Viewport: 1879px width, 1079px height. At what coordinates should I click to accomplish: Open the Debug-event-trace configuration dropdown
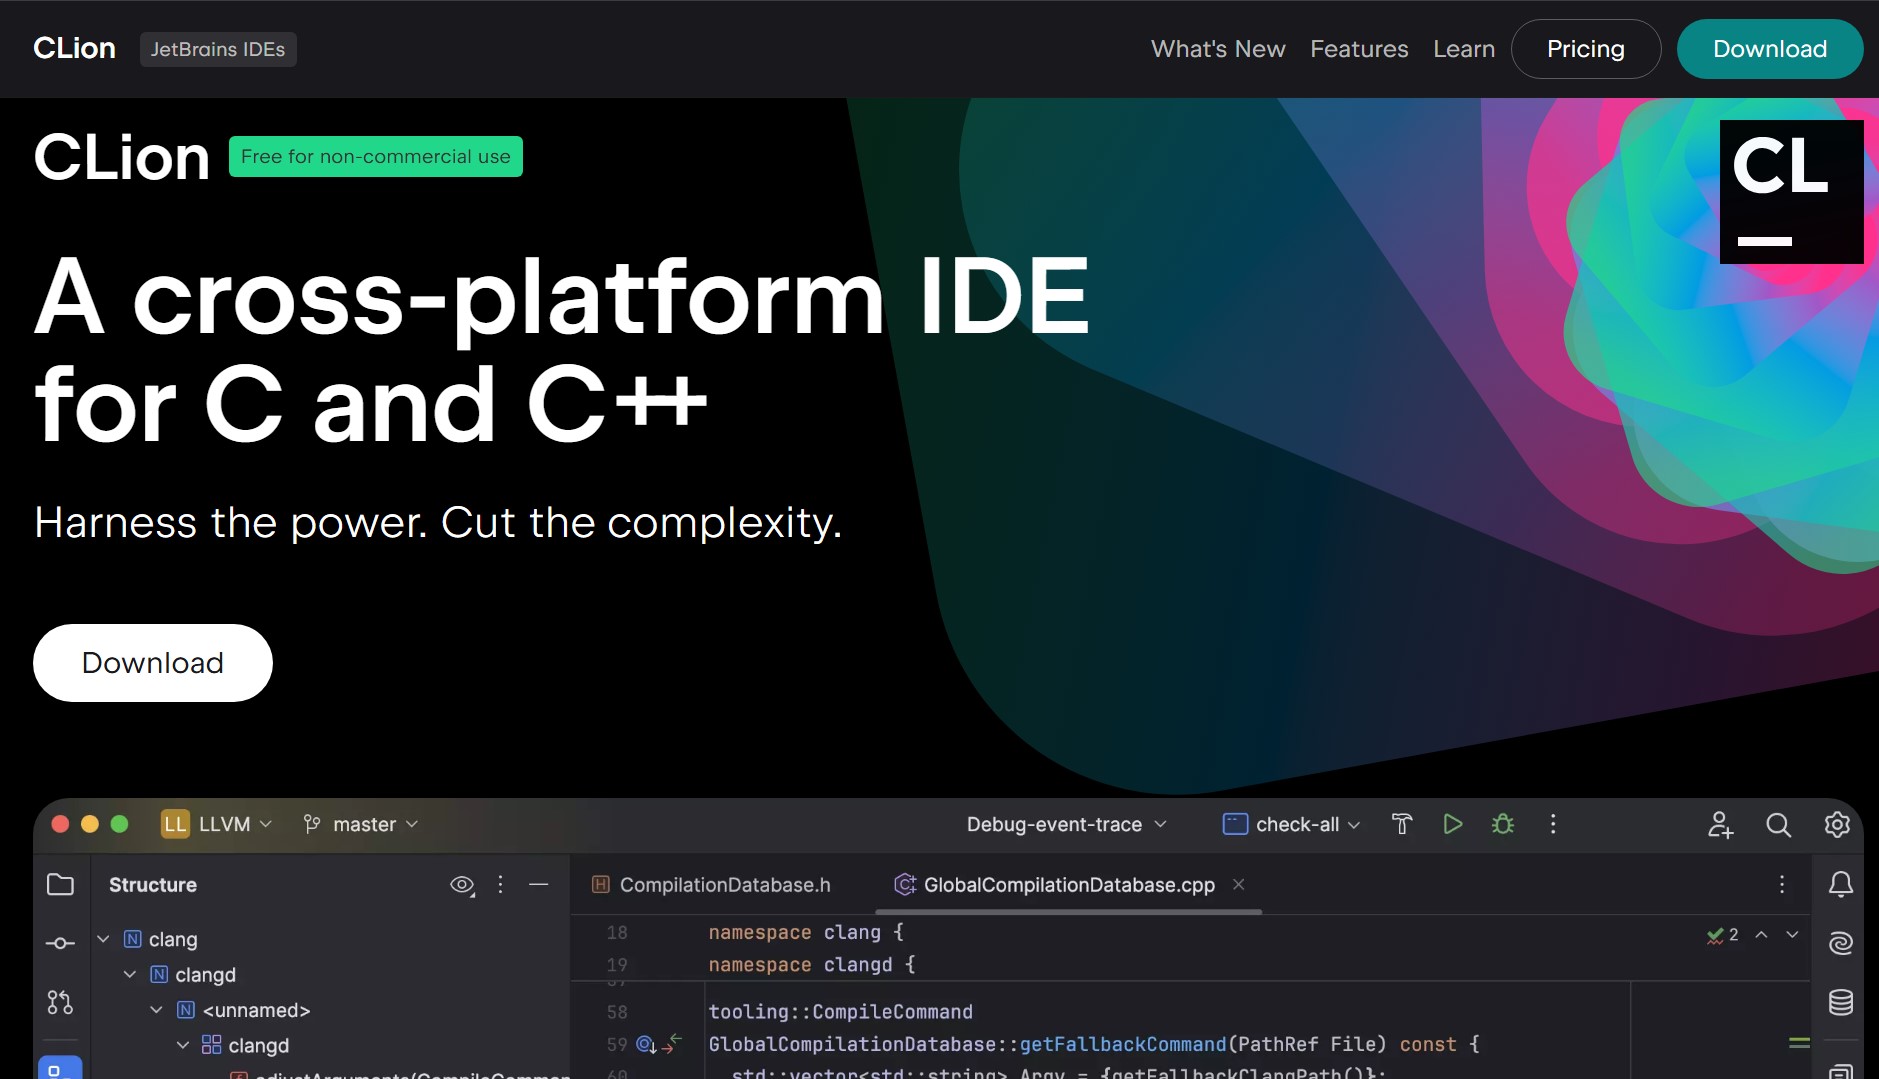point(1066,824)
